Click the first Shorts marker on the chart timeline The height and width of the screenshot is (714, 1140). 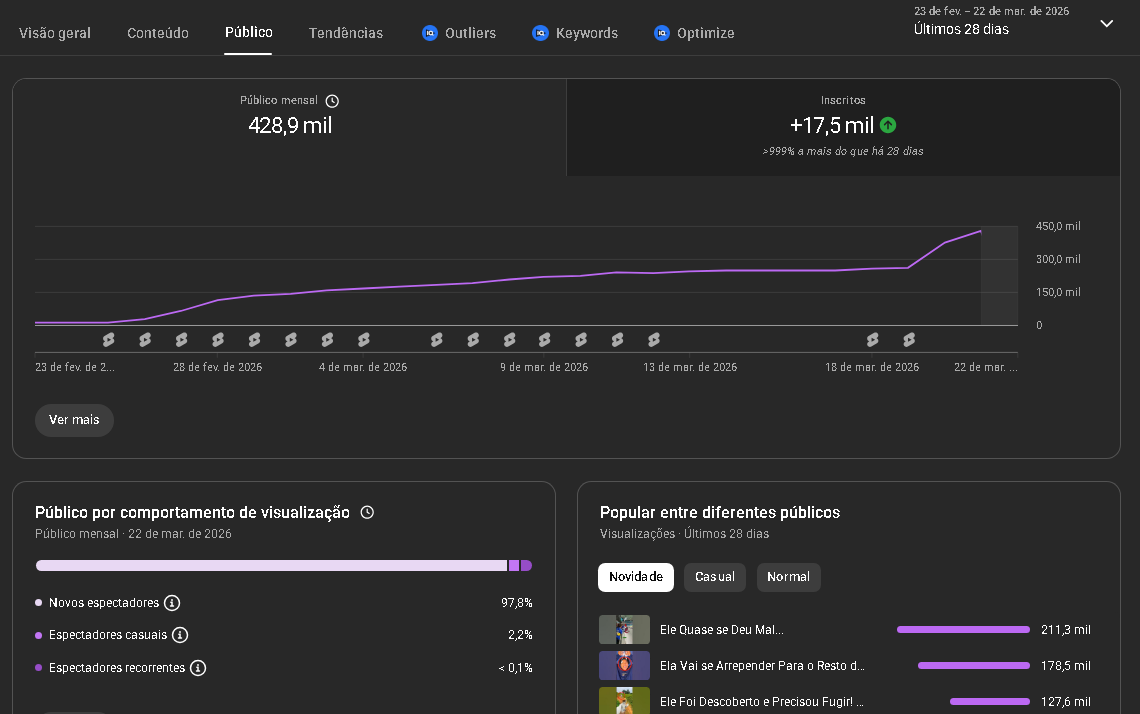click(x=109, y=340)
